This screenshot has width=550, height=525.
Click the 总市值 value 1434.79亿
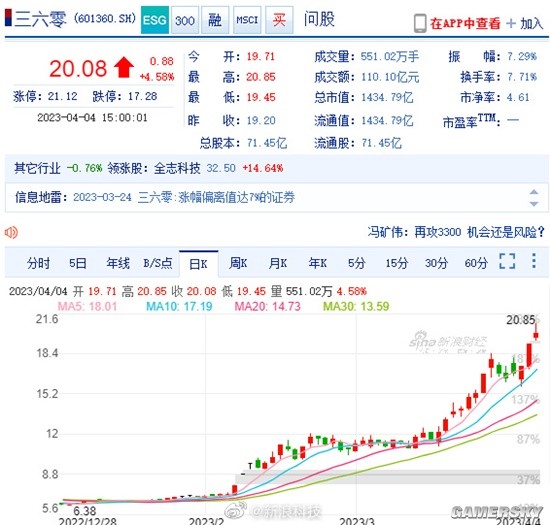coord(387,97)
